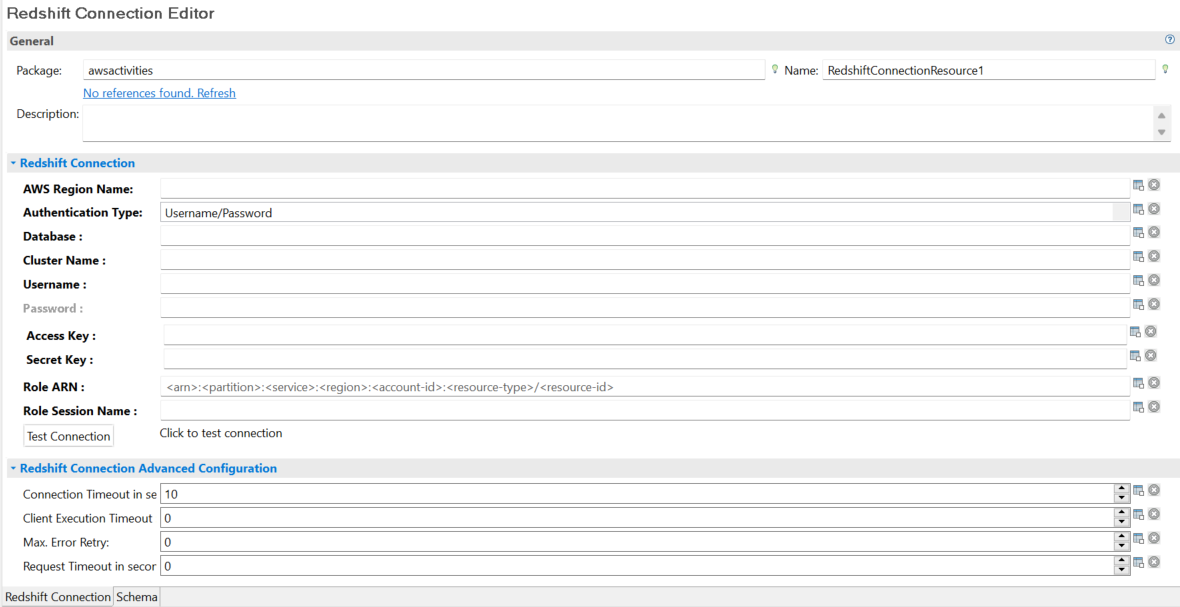
Task: Click into the Description text area
Action: (x=616, y=123)
